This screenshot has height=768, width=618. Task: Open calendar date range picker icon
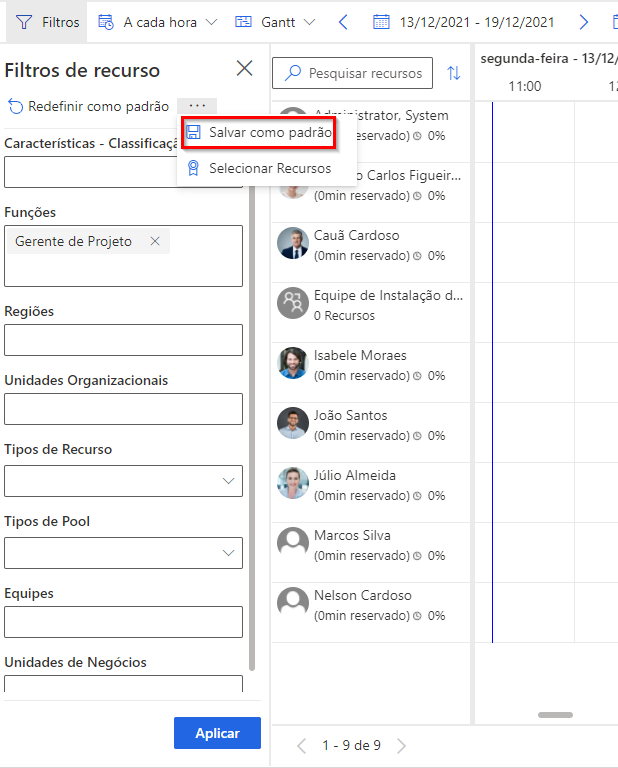[x=381, y=22]
